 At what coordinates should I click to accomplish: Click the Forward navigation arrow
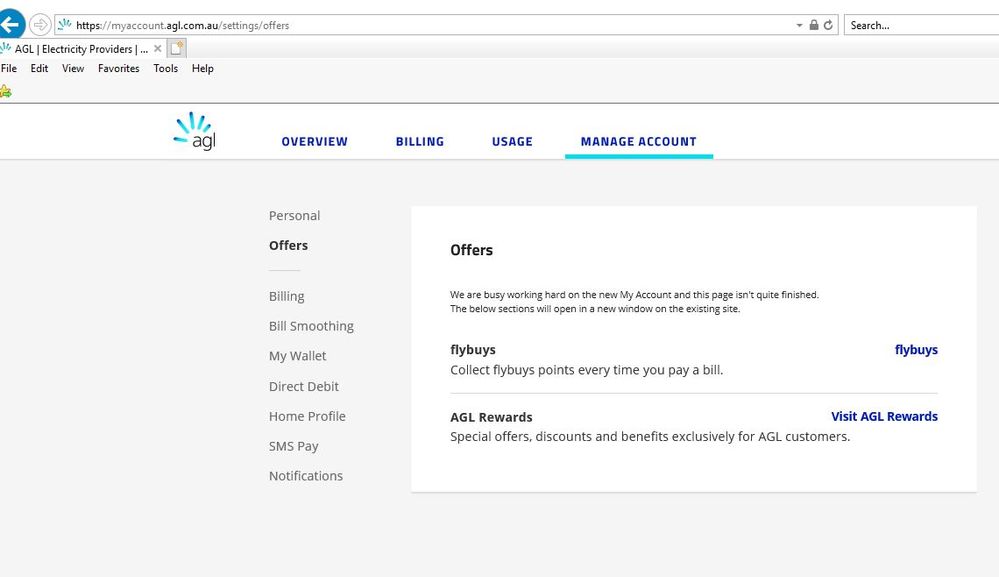pyautogui.click(x=38, y=24)
